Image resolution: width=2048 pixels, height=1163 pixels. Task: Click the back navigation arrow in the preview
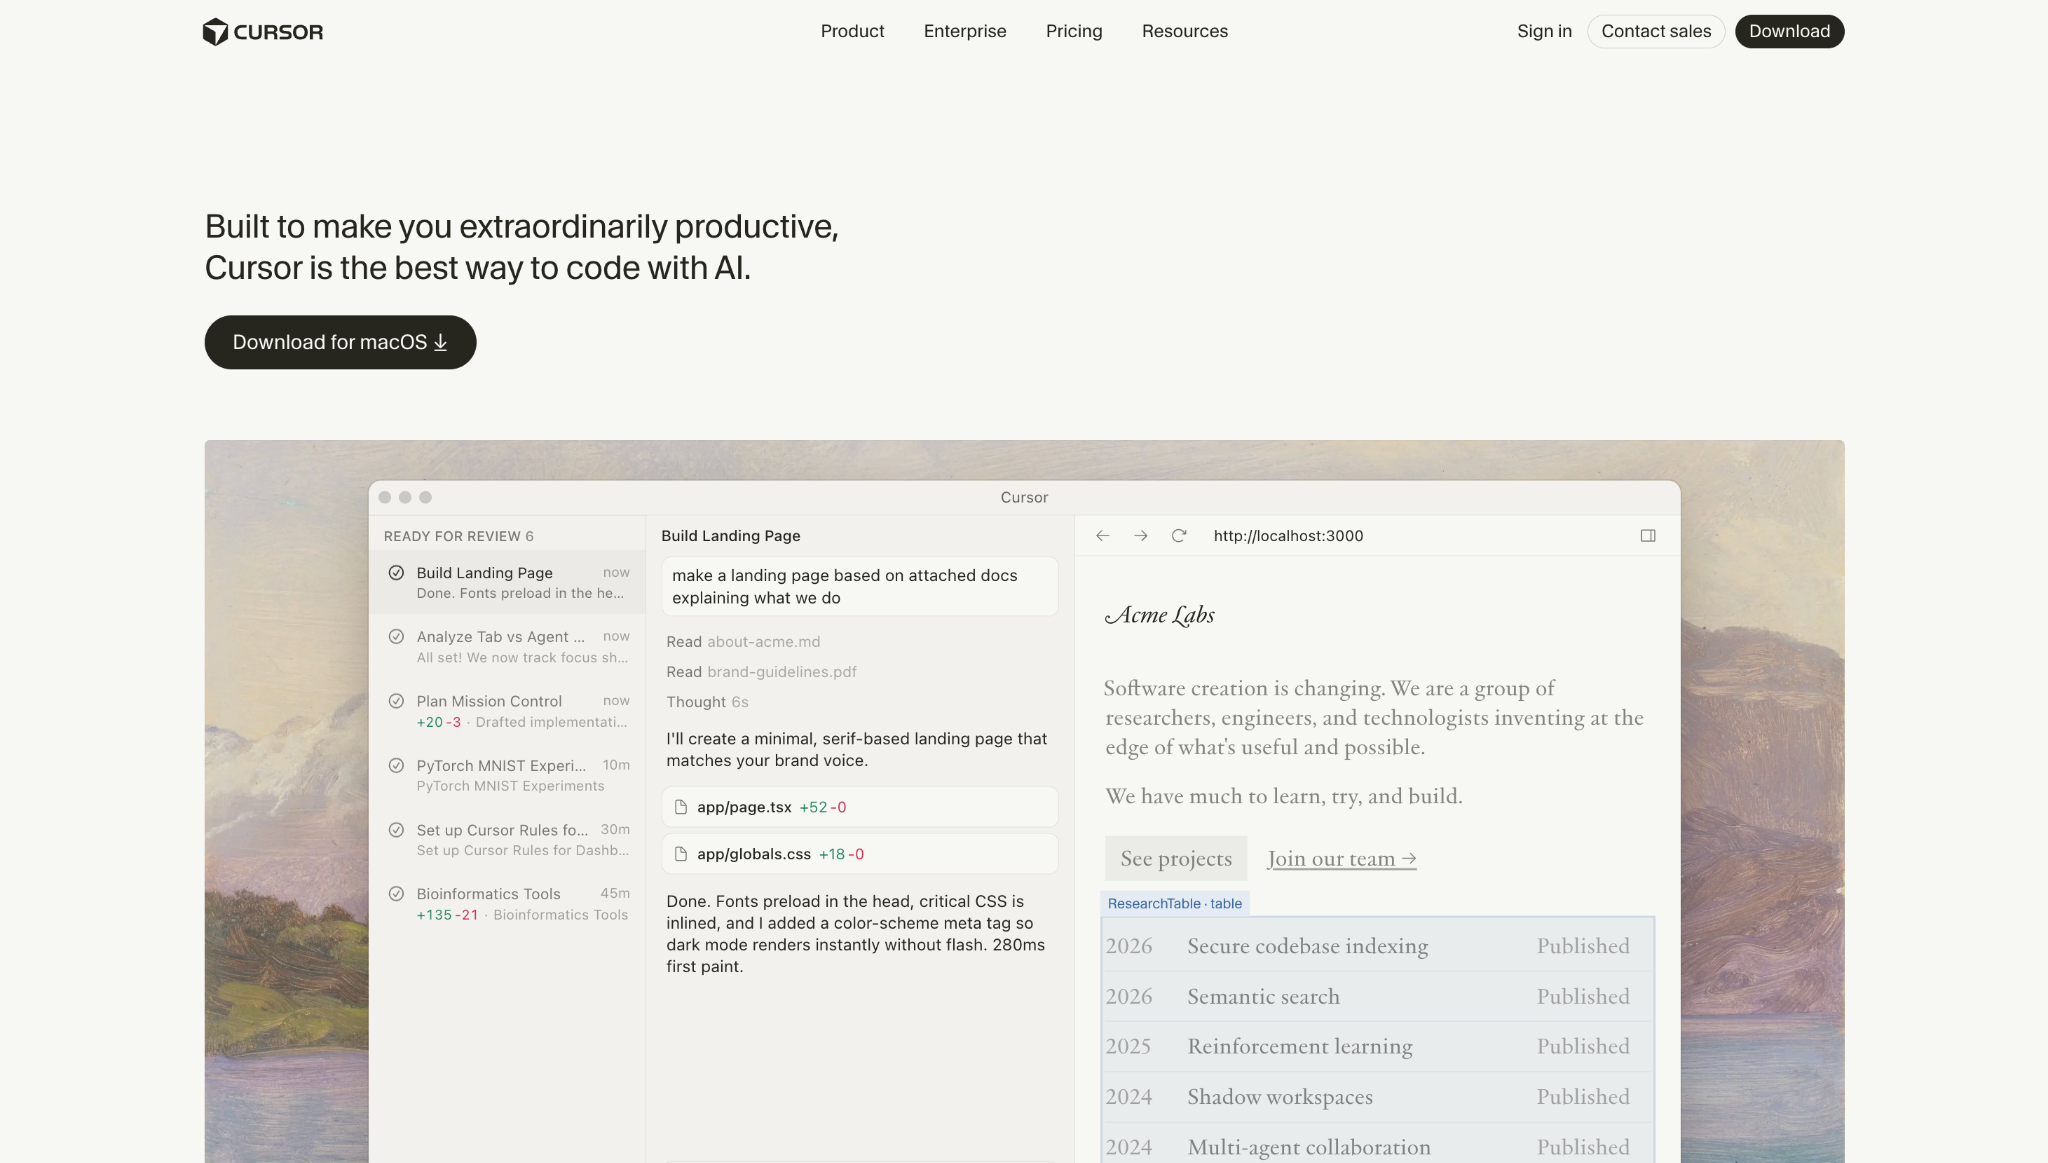pos(1103,536)
